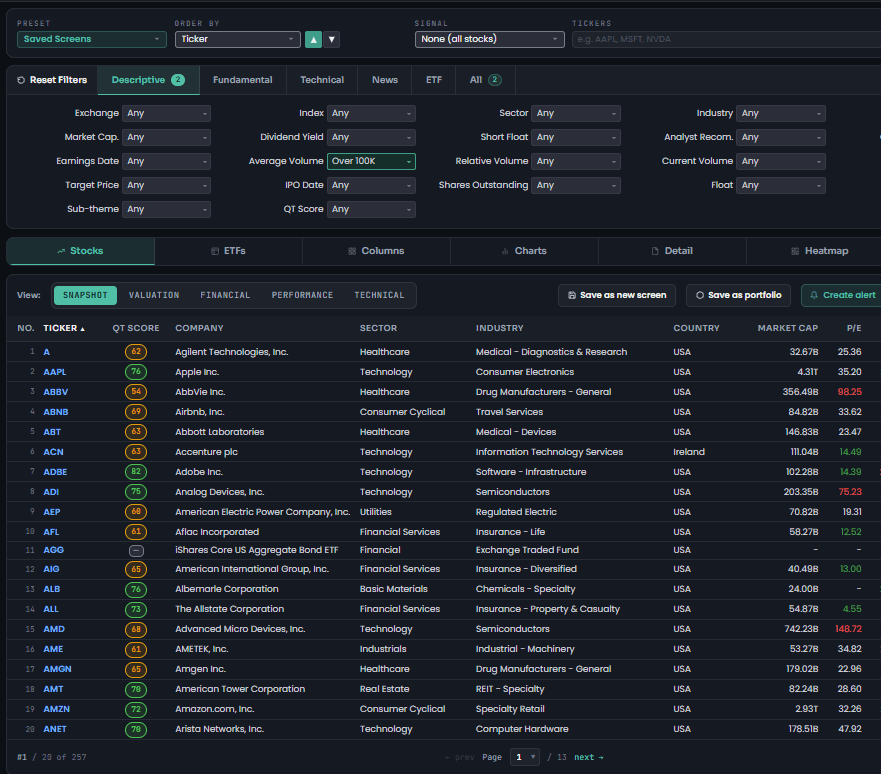Sort by the P/E column header
The width and height of the screenshot is (881, 774).
854,329
